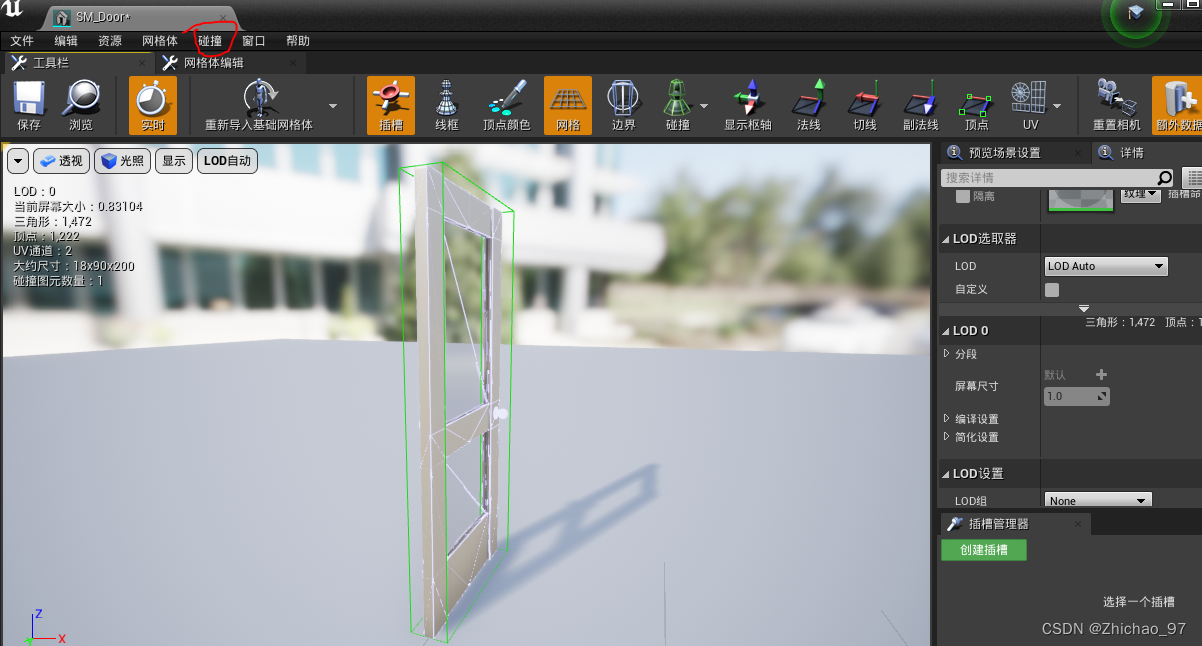Click the 搜索详情 search field
The height and width of the screenshot is (646, 1202).
click(1049, 177)
